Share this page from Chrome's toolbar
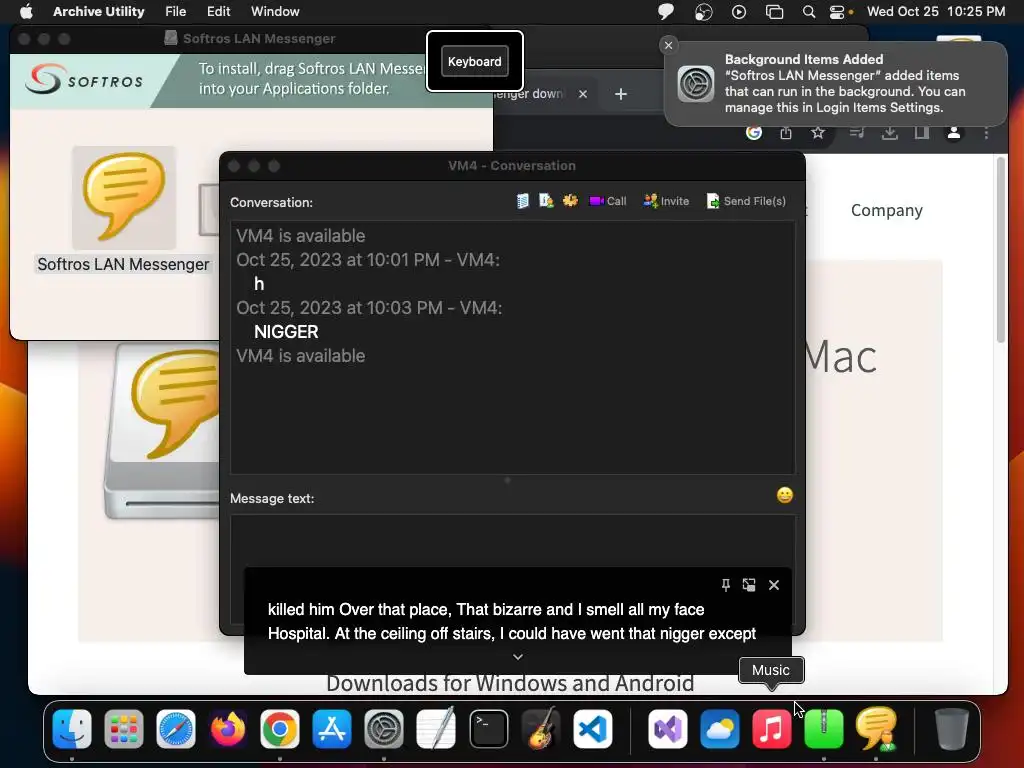 [786, 133]
